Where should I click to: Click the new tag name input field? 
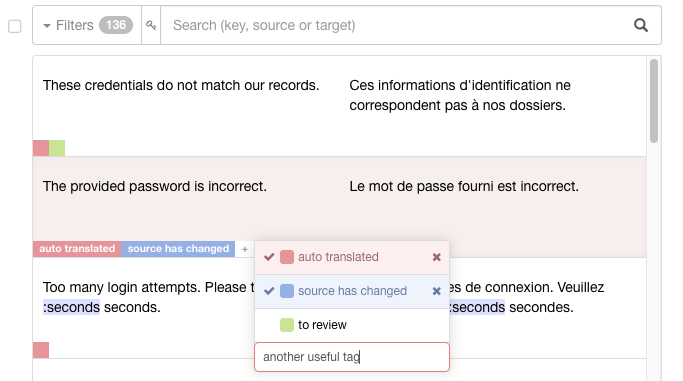pyautogui.click(x=352, y=357)
